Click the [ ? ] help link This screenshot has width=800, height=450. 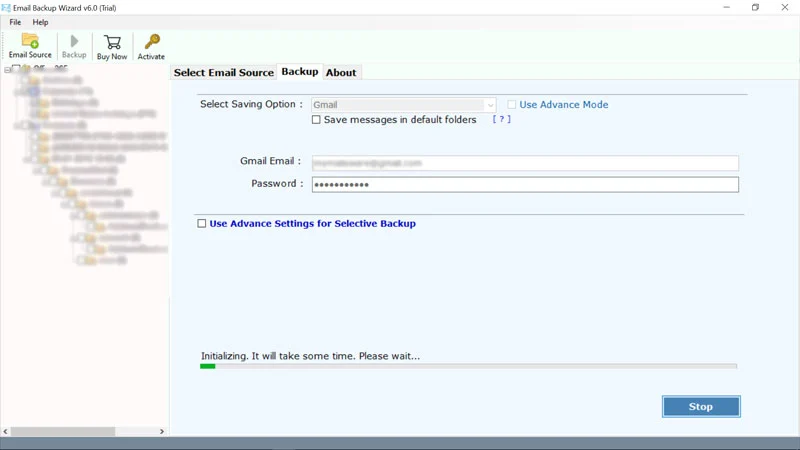point(501,119)
